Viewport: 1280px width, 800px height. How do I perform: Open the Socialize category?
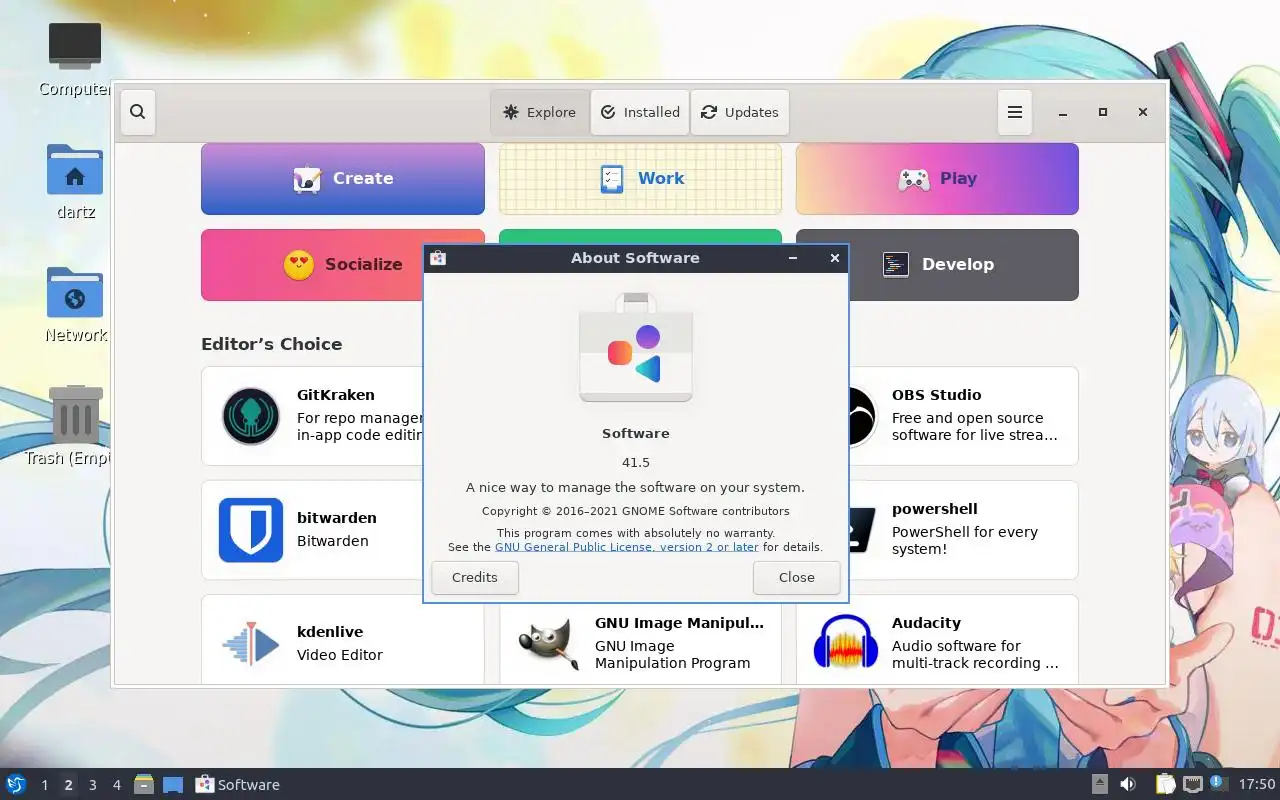pyautogui.click(x=312, y=265)
